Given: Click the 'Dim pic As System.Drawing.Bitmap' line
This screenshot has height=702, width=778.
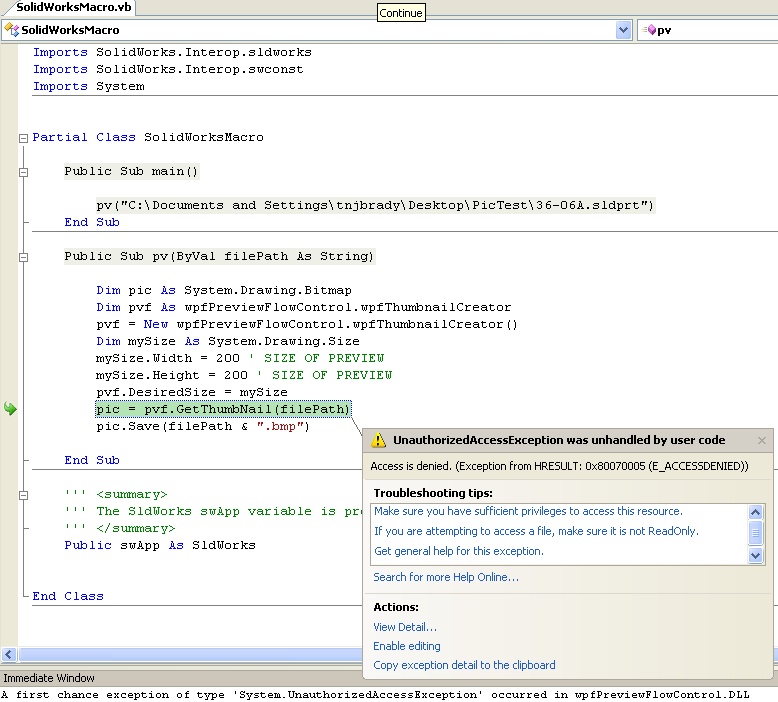Looking at the screenshot, I should click(224, 290).
